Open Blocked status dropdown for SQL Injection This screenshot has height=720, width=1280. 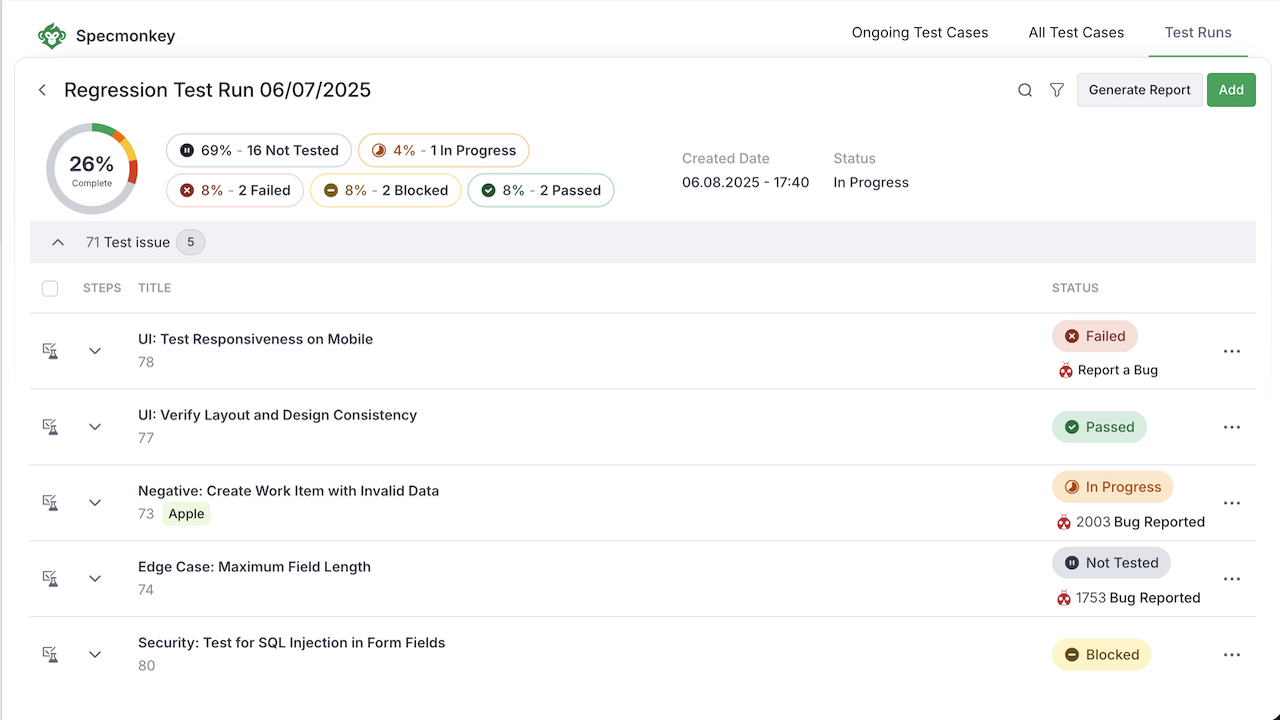[1102, 655]
